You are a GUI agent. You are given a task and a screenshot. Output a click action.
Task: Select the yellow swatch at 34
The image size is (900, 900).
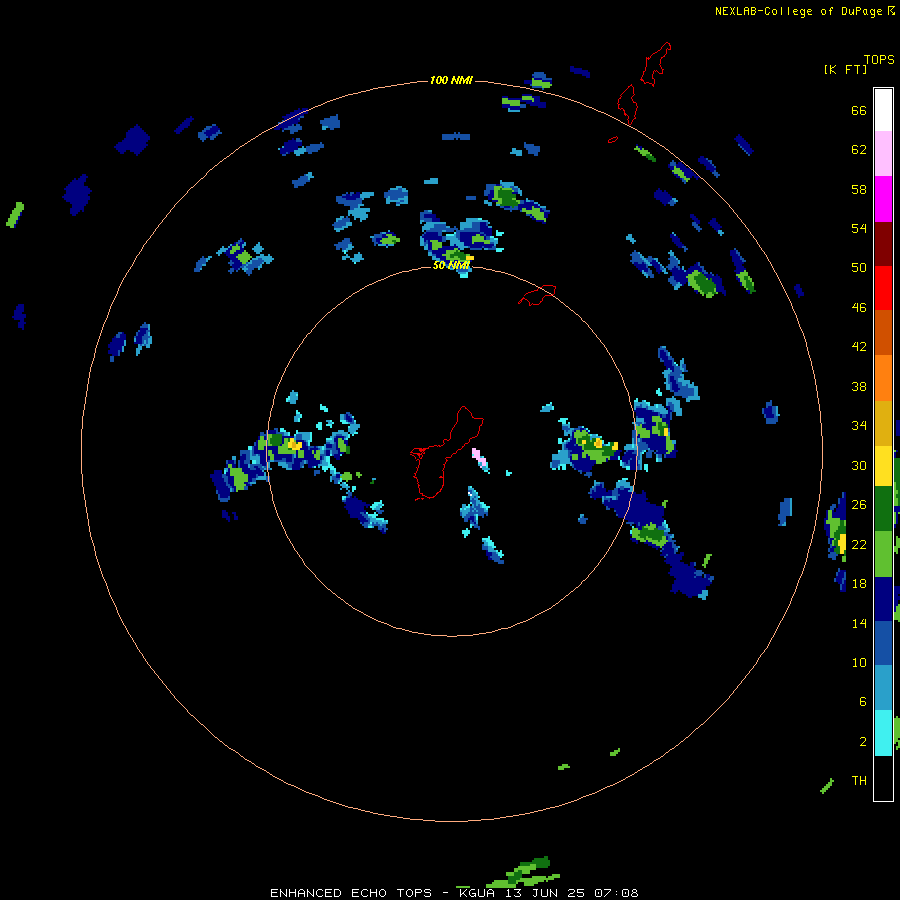click(x=883, y=466)
